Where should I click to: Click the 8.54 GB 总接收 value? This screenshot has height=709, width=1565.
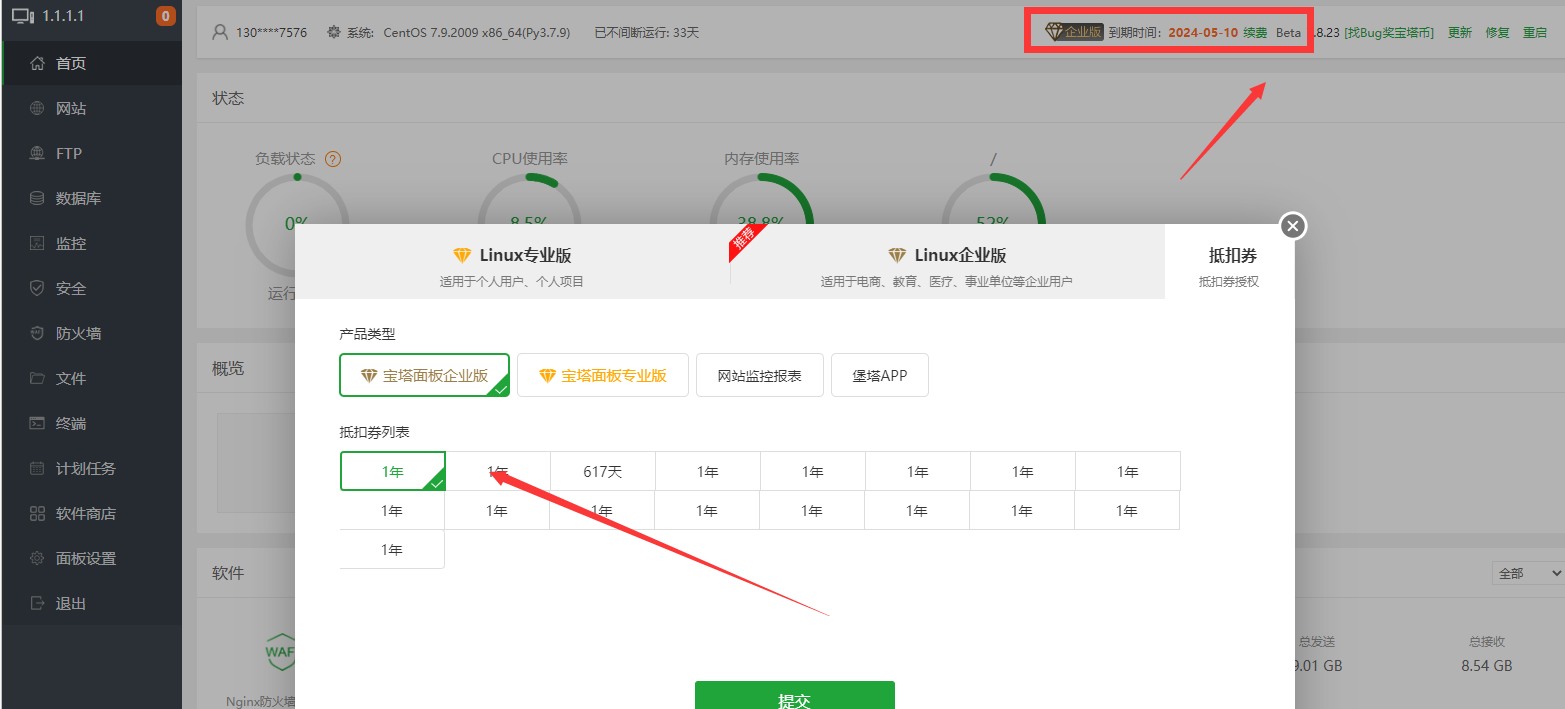[x=1486, y=665]
